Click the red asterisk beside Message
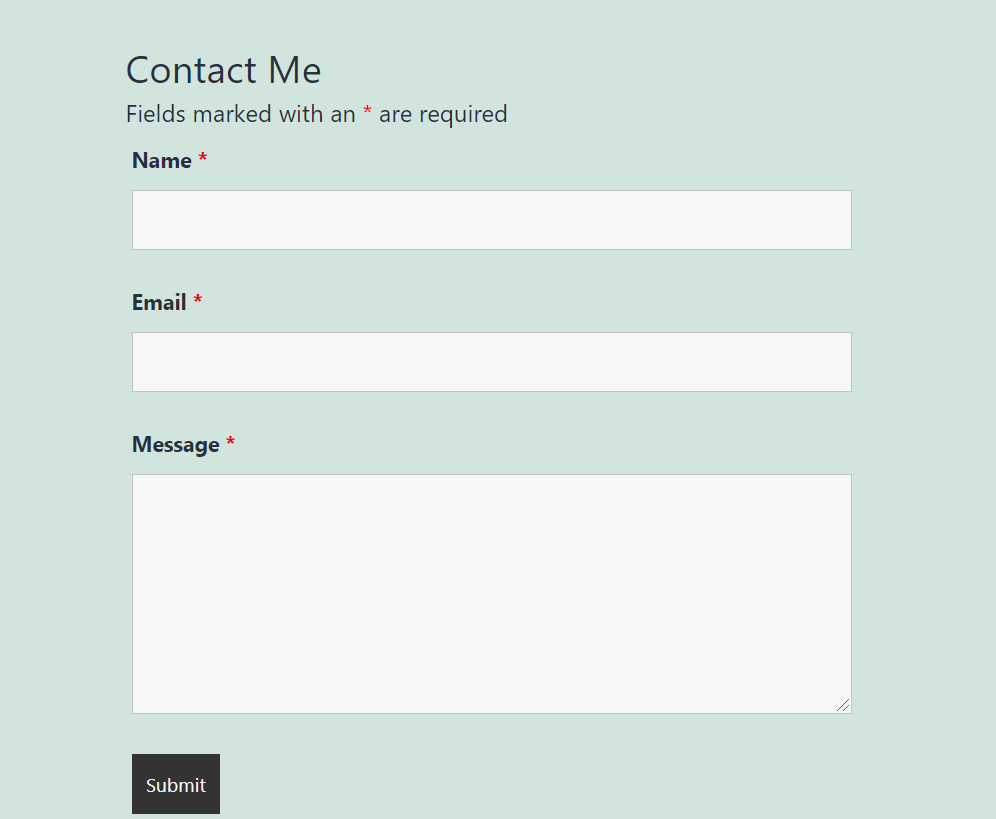This screenshot has width=996, height=819. (230, 443)
